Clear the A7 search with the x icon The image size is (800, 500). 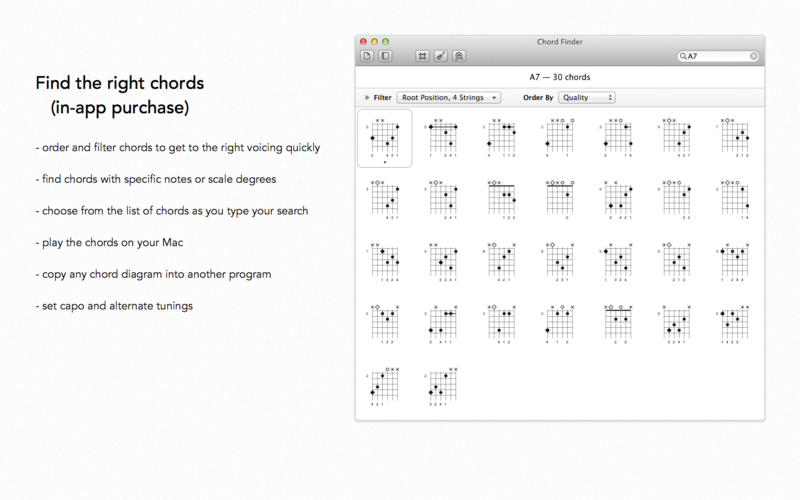[x=754, y=56]
